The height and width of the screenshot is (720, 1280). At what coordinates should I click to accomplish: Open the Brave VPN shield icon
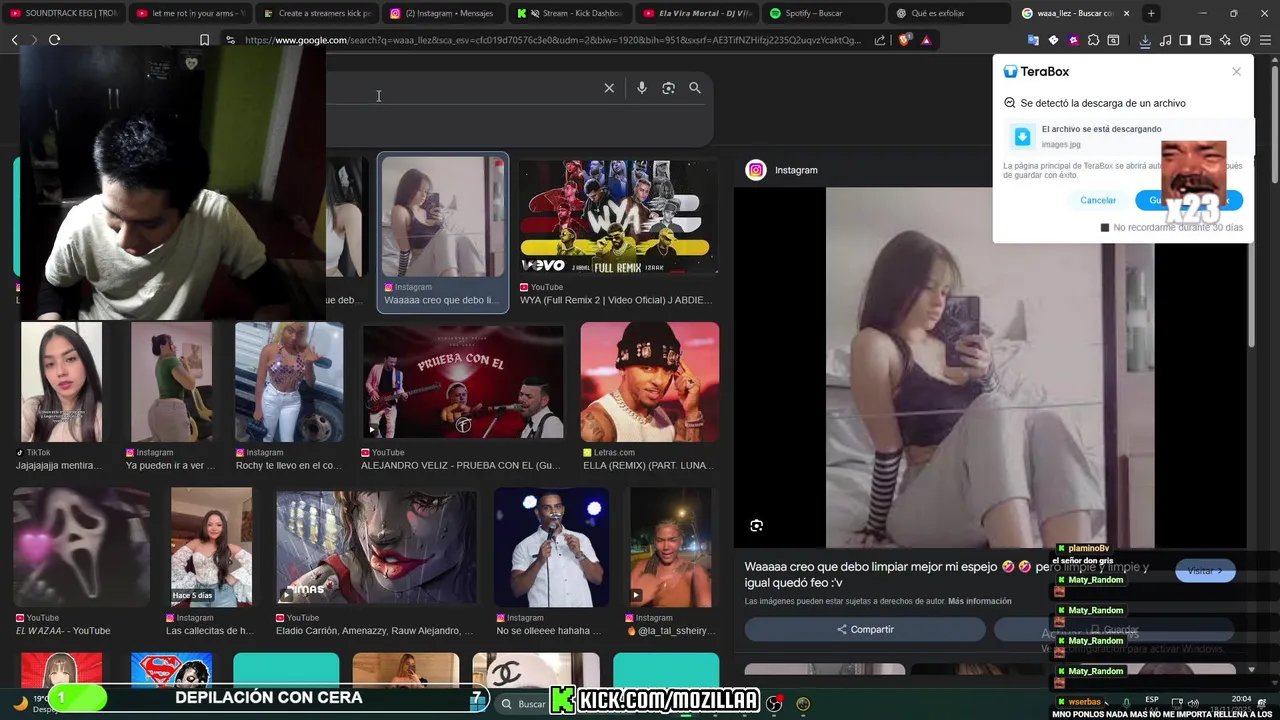click(x=1245, y=40)
